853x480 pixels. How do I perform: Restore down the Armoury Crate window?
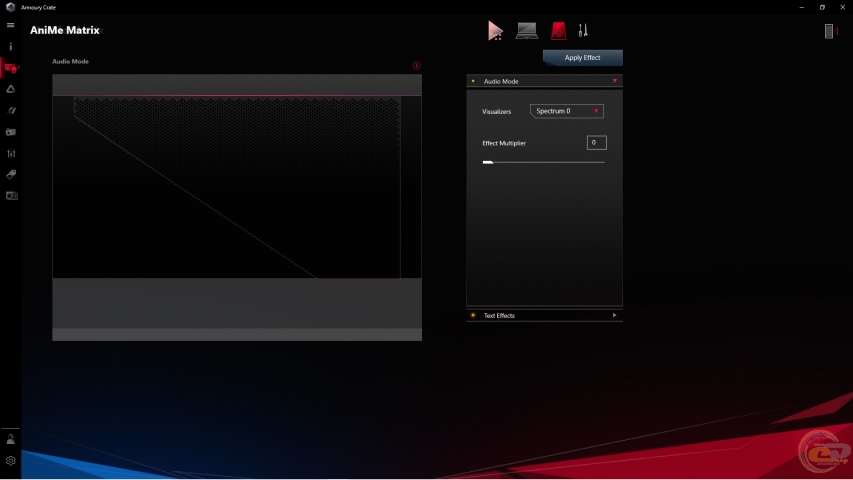point(822,7)
